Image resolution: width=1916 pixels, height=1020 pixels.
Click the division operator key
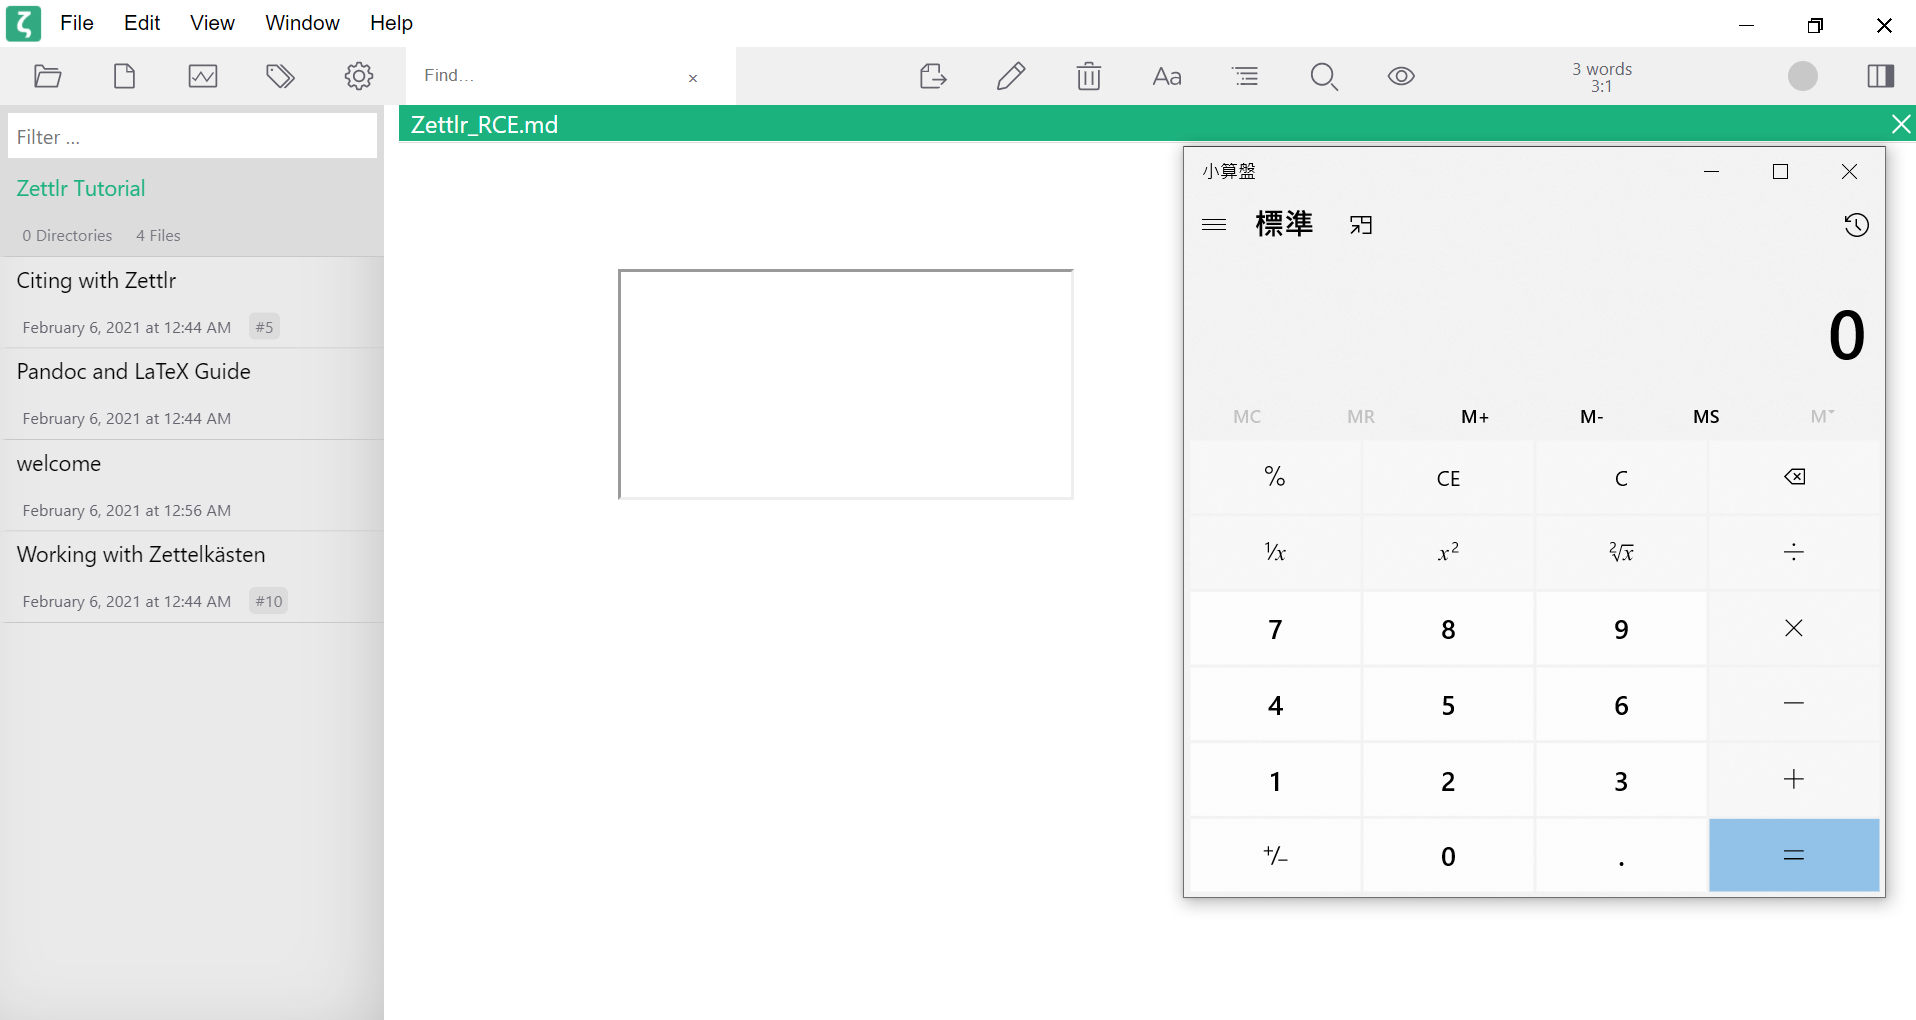click(1794, 552)
